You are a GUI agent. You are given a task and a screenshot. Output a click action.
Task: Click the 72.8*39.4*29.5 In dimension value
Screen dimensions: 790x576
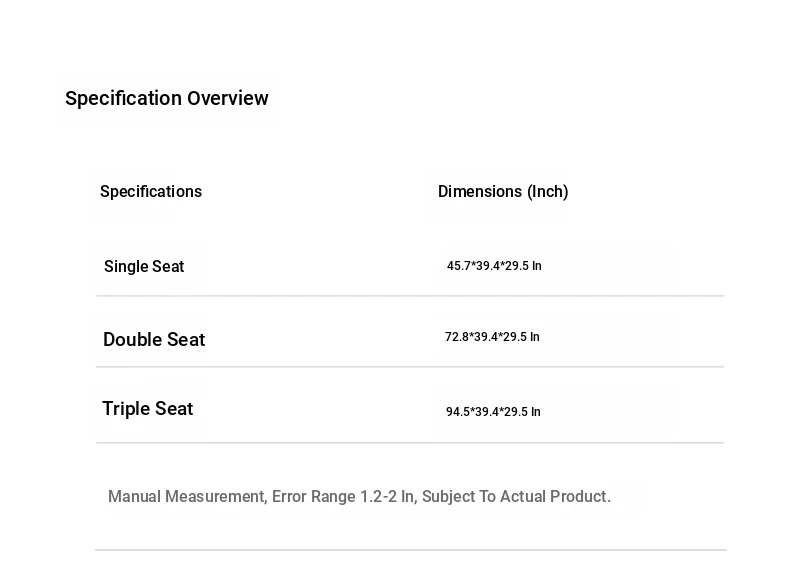pos(492,337)
